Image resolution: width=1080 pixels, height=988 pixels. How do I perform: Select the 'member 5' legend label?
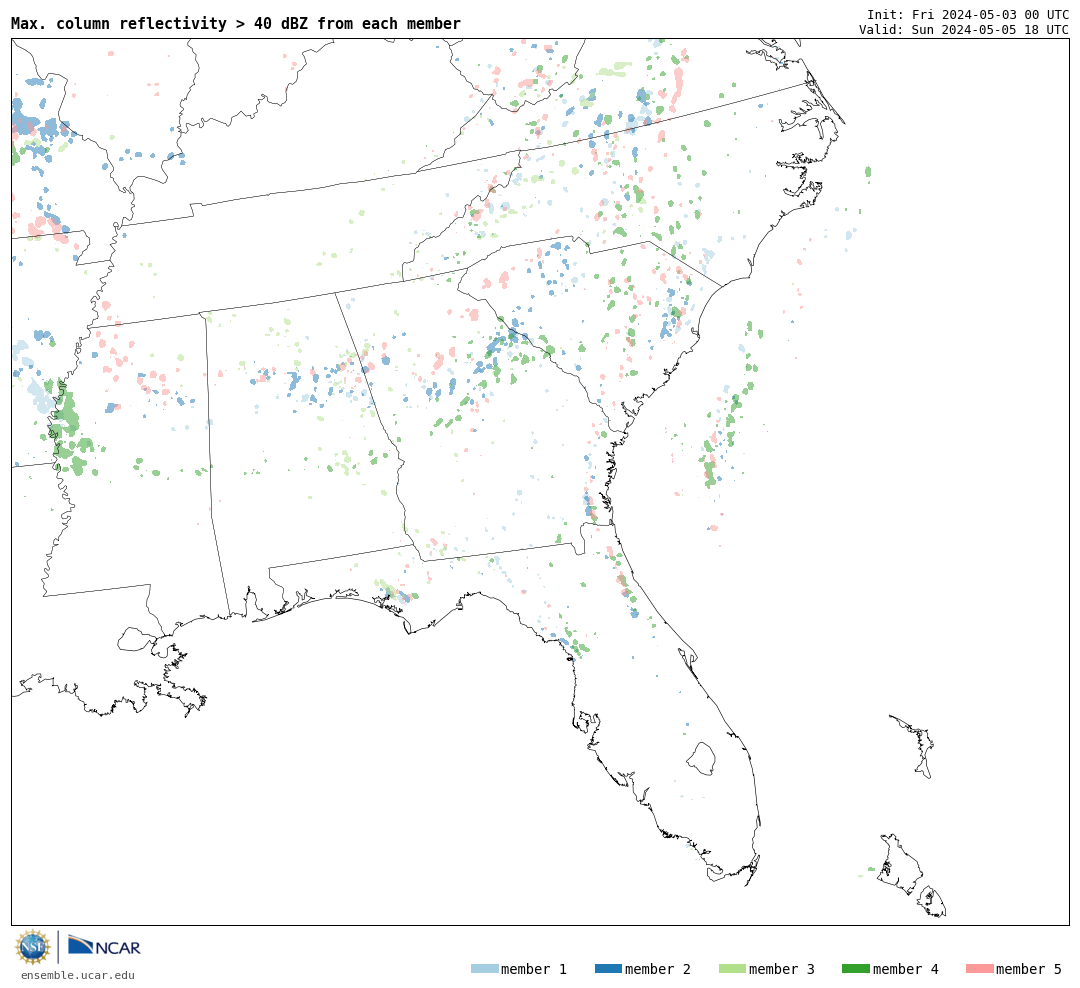click(x=1029, y=969)
